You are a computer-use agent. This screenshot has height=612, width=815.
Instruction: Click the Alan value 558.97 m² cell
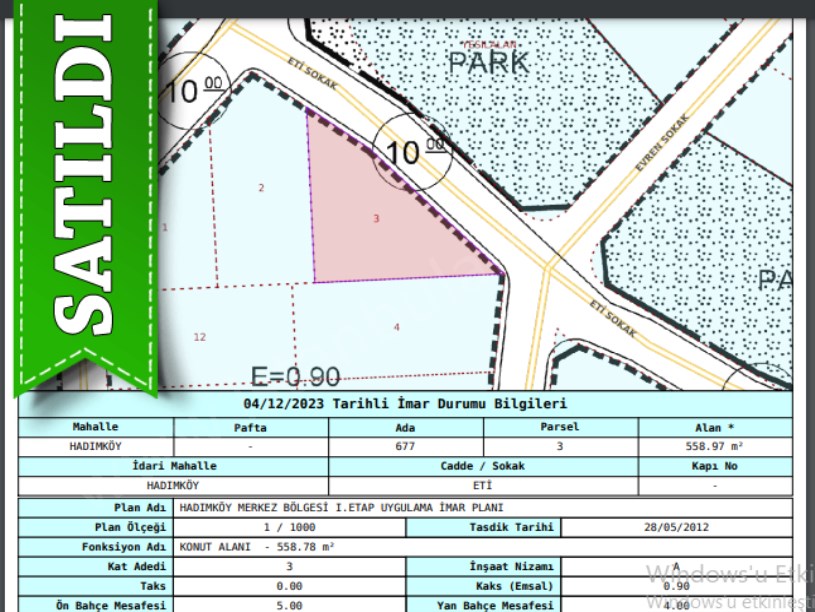pyautogui.click(x=714, y=446)
